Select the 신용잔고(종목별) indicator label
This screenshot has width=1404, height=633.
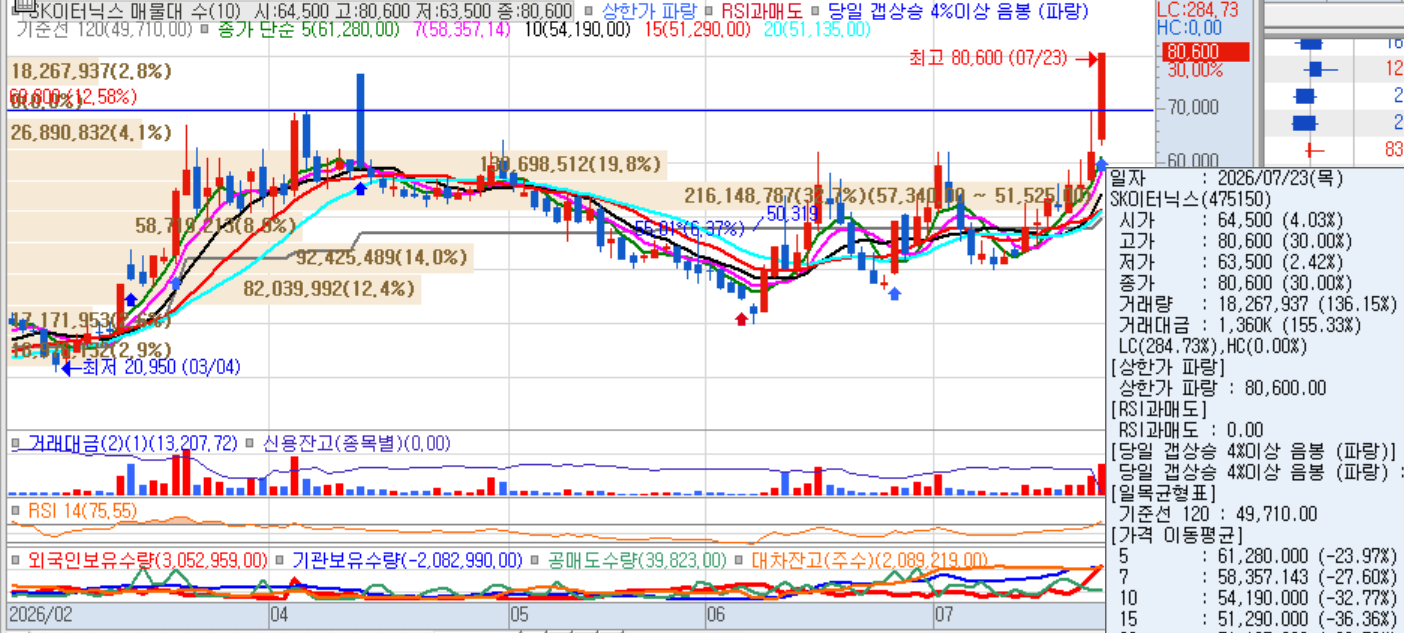pos(357,443)
